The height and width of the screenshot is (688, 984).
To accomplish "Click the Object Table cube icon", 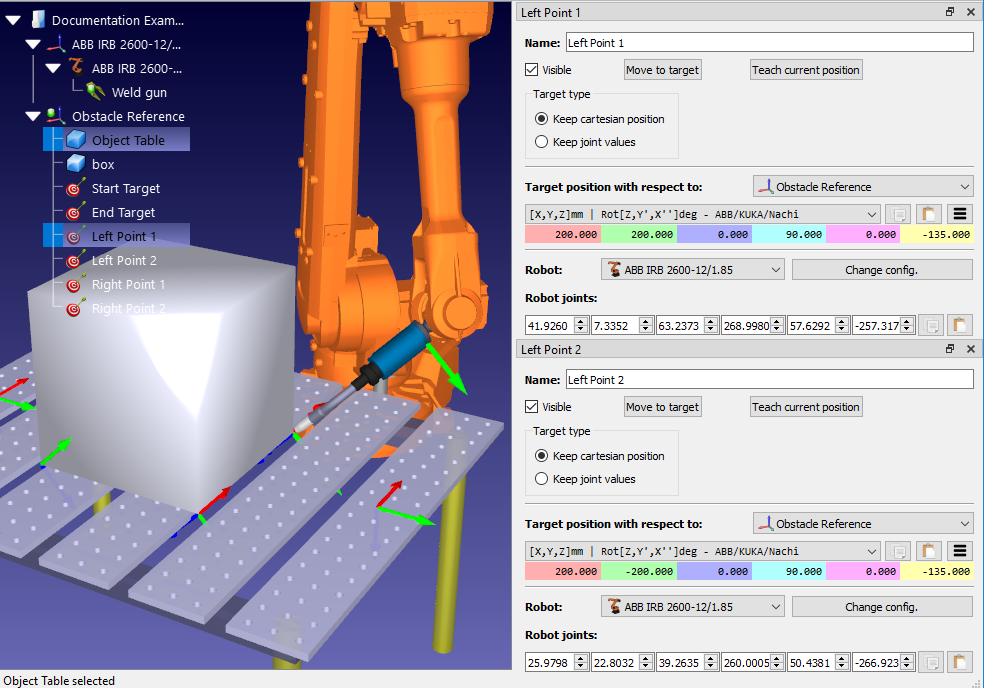I will (76, 140).
